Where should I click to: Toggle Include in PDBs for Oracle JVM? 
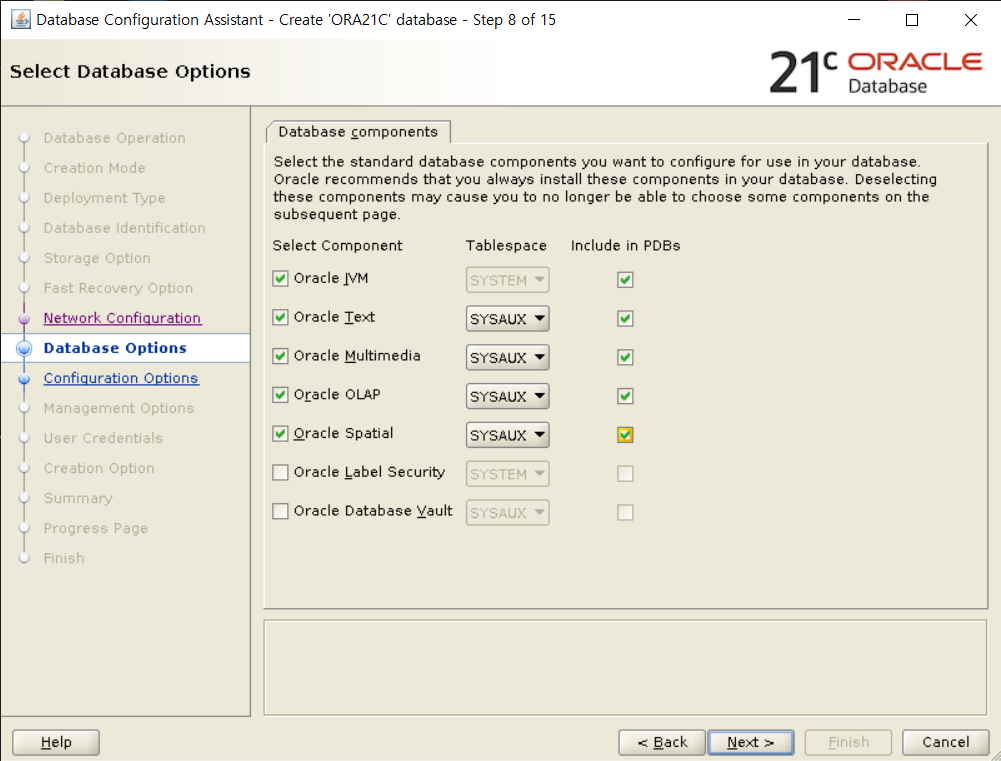point(625,280)
